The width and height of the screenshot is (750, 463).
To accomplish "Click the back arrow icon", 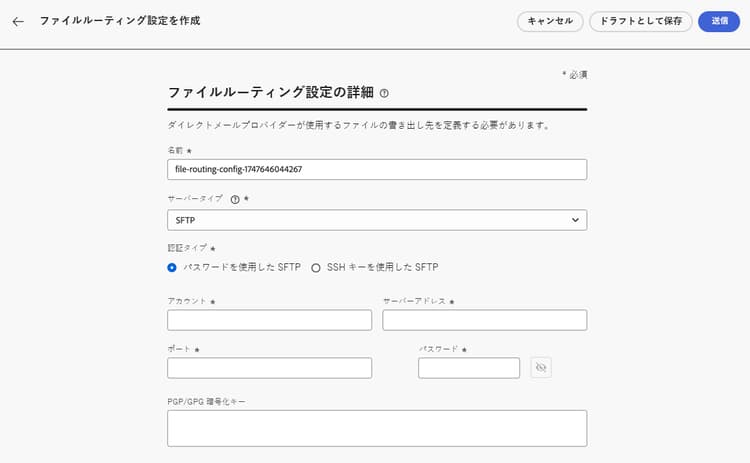I will [18, 21].
